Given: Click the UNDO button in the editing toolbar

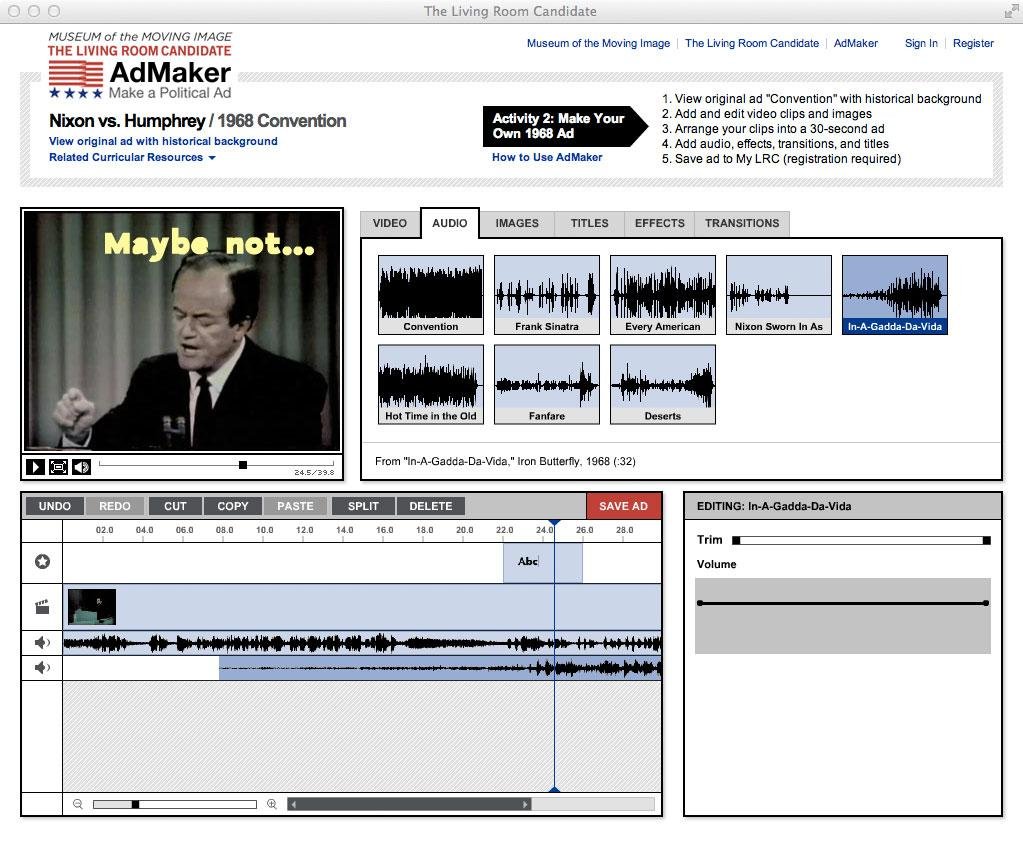Looking at the screenshot, I should coord(55,506).
